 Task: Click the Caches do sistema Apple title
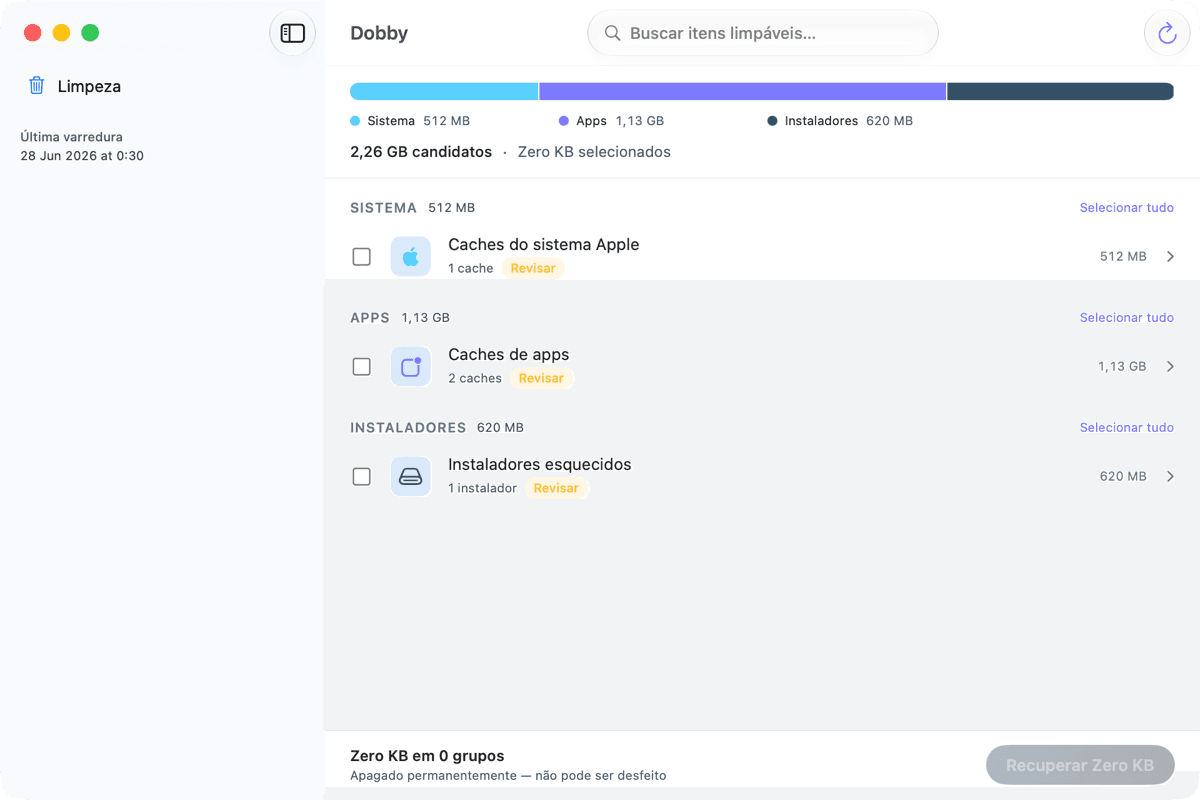click(543, 245)
